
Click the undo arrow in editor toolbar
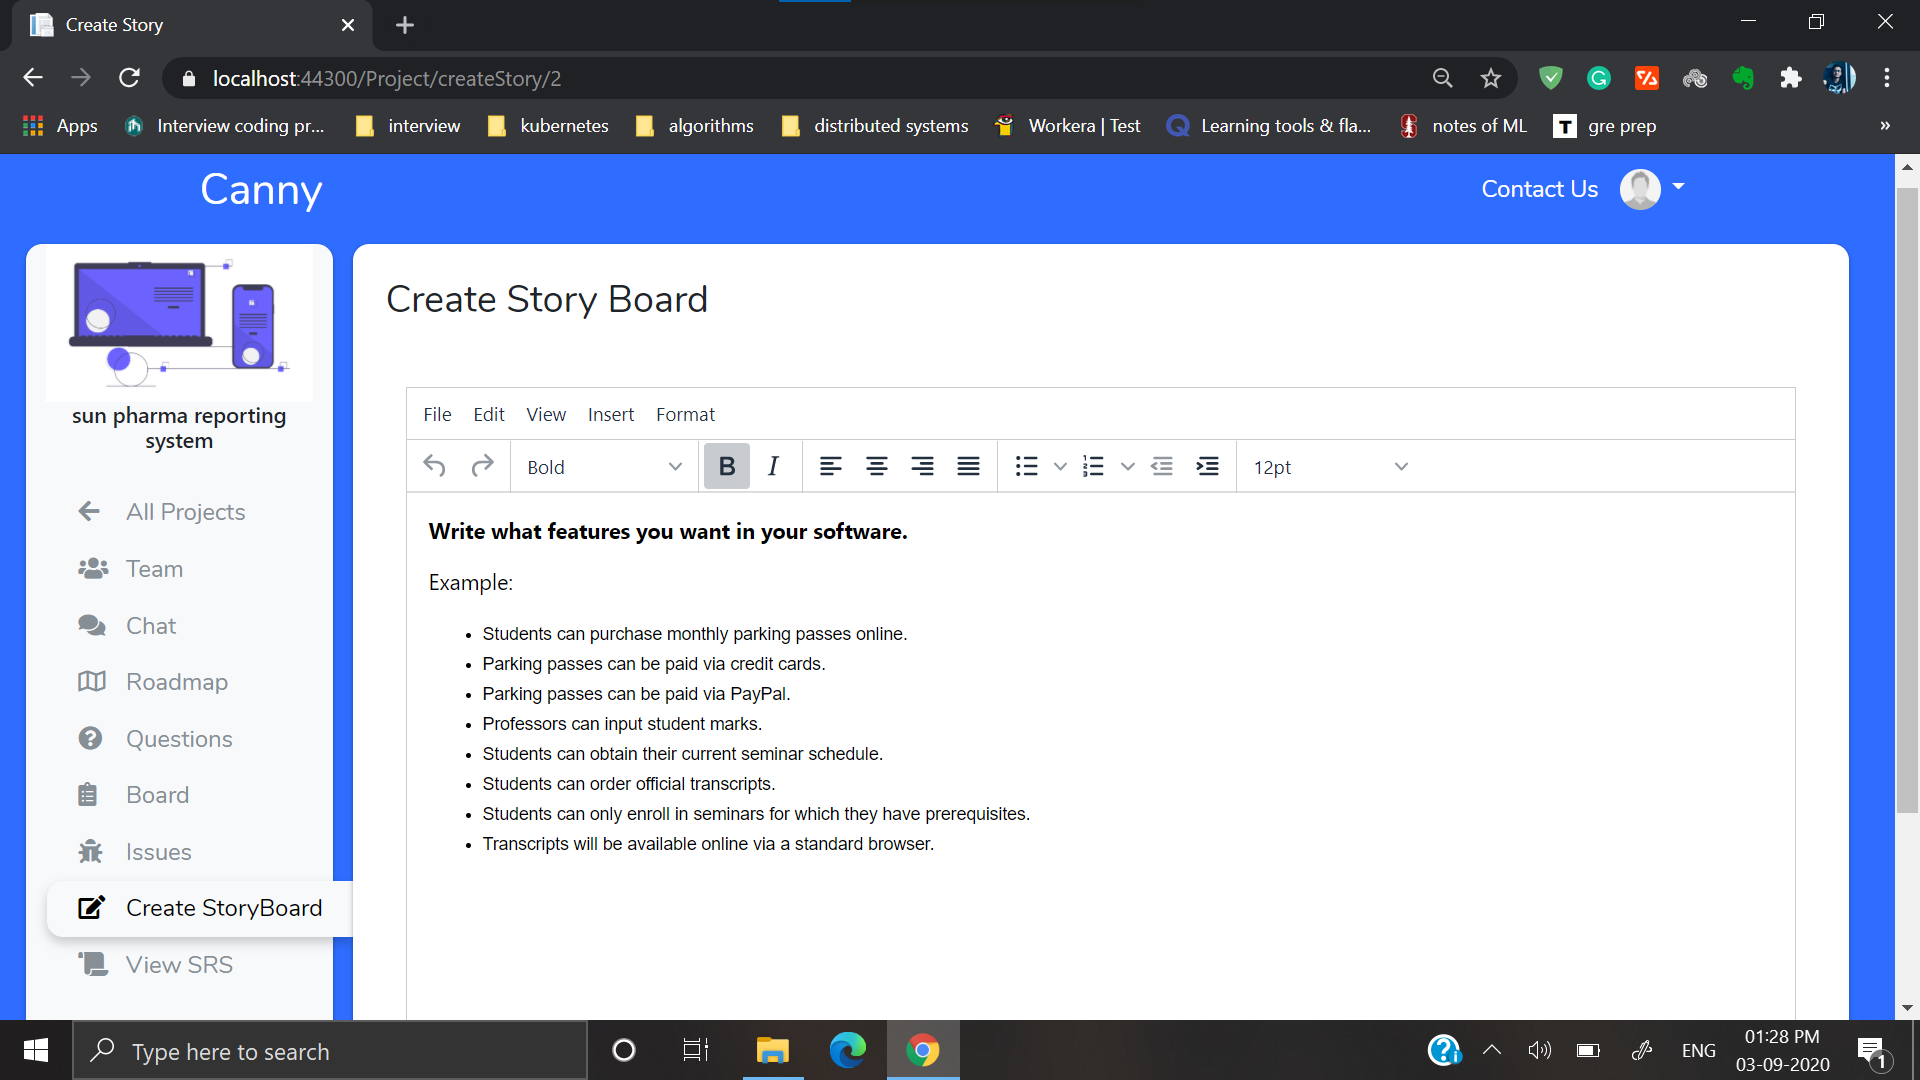coord(434,466)
